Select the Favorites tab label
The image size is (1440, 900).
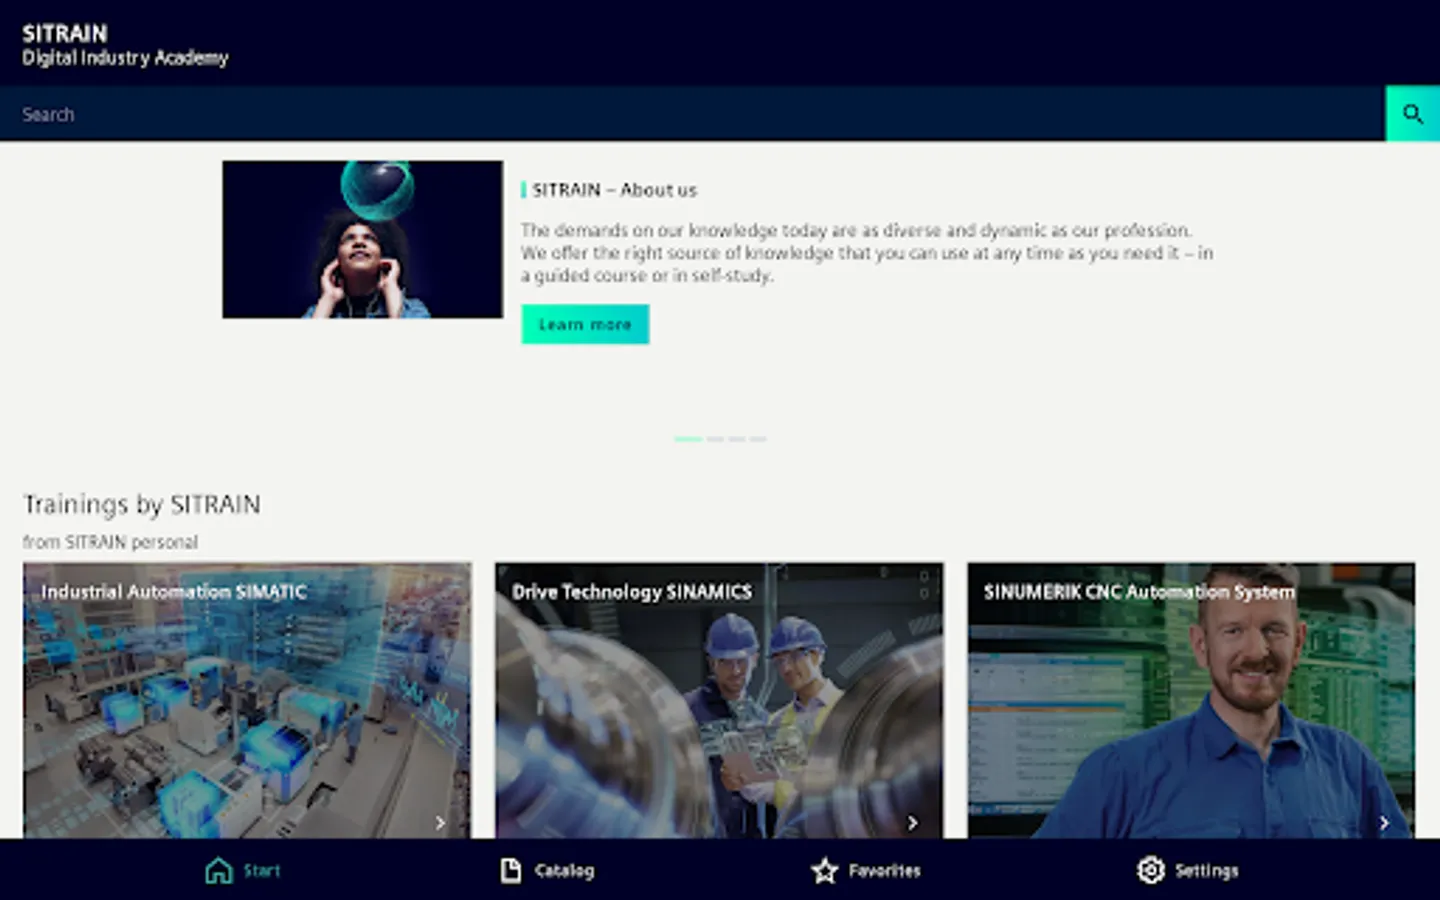click(884, 871)
